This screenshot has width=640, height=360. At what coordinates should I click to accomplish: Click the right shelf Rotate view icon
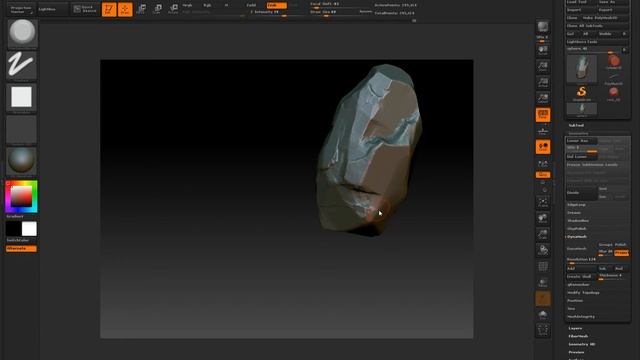pos(543,250)
